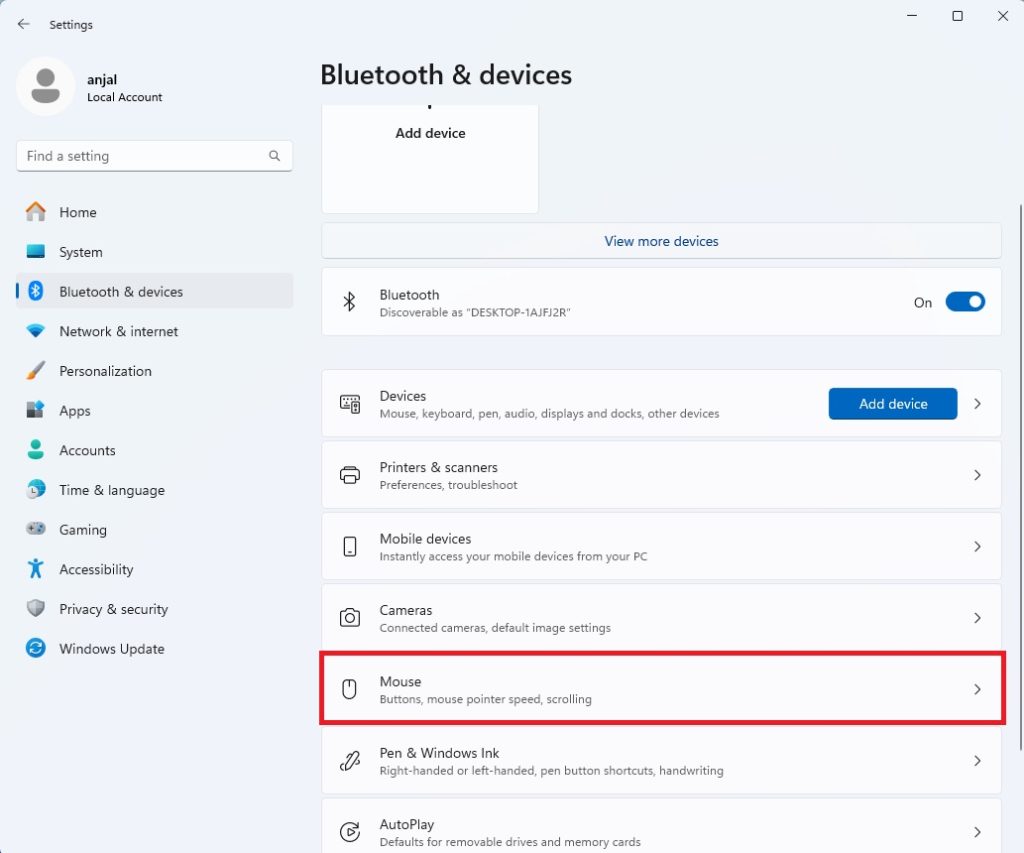
Task: Expand the Printers & scanners row
Action: tap(660, 475)
